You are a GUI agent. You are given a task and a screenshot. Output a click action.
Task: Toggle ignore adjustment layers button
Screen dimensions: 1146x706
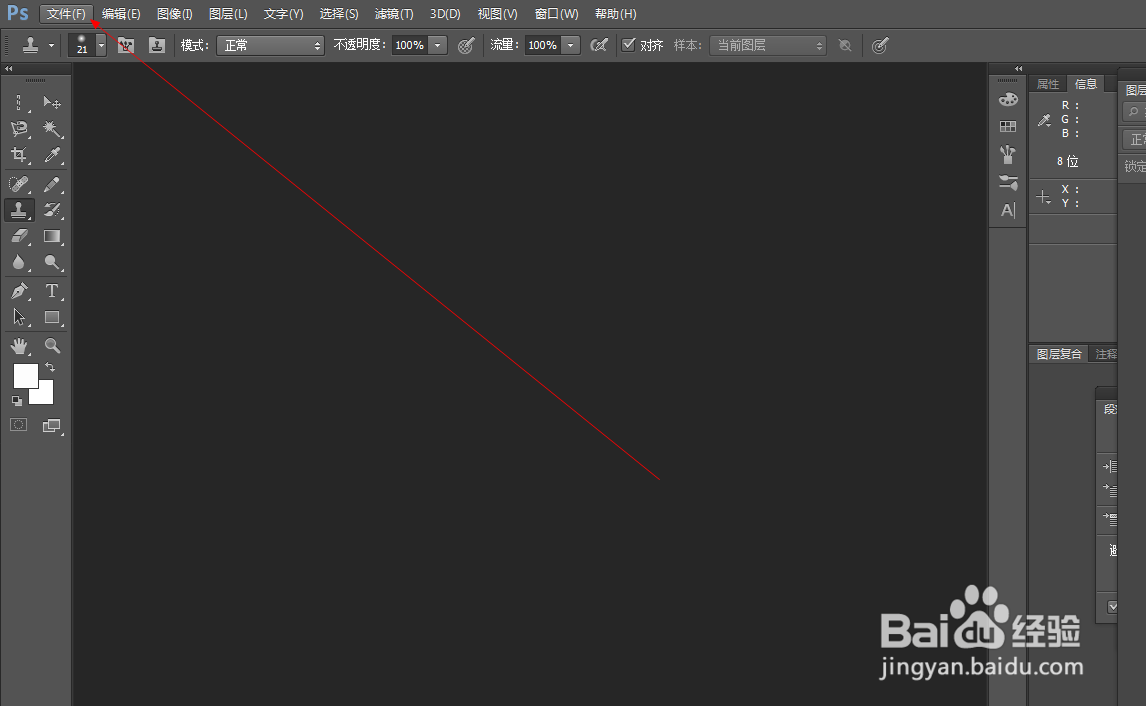[845, 45]
